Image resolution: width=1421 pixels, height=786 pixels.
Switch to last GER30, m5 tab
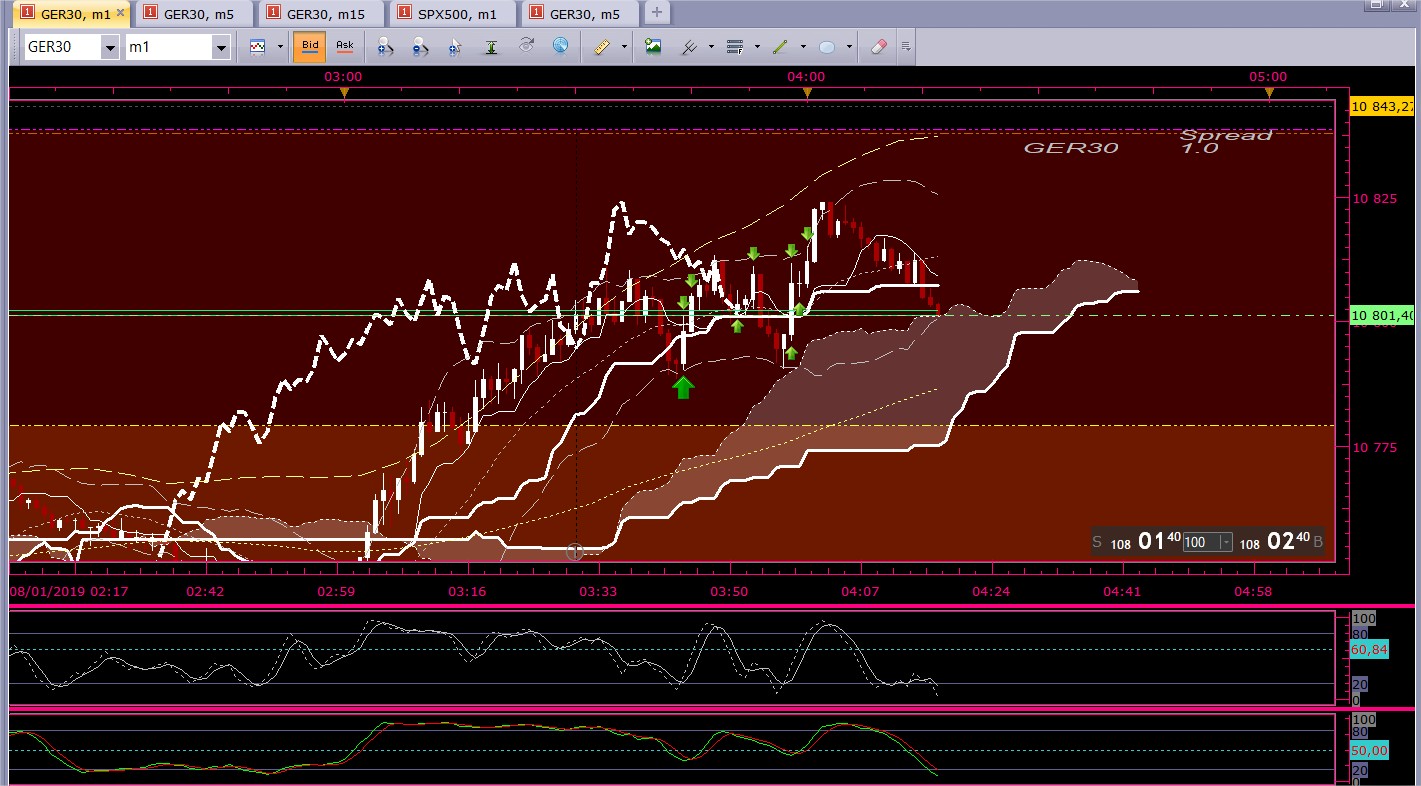click(x=581, y=14)
